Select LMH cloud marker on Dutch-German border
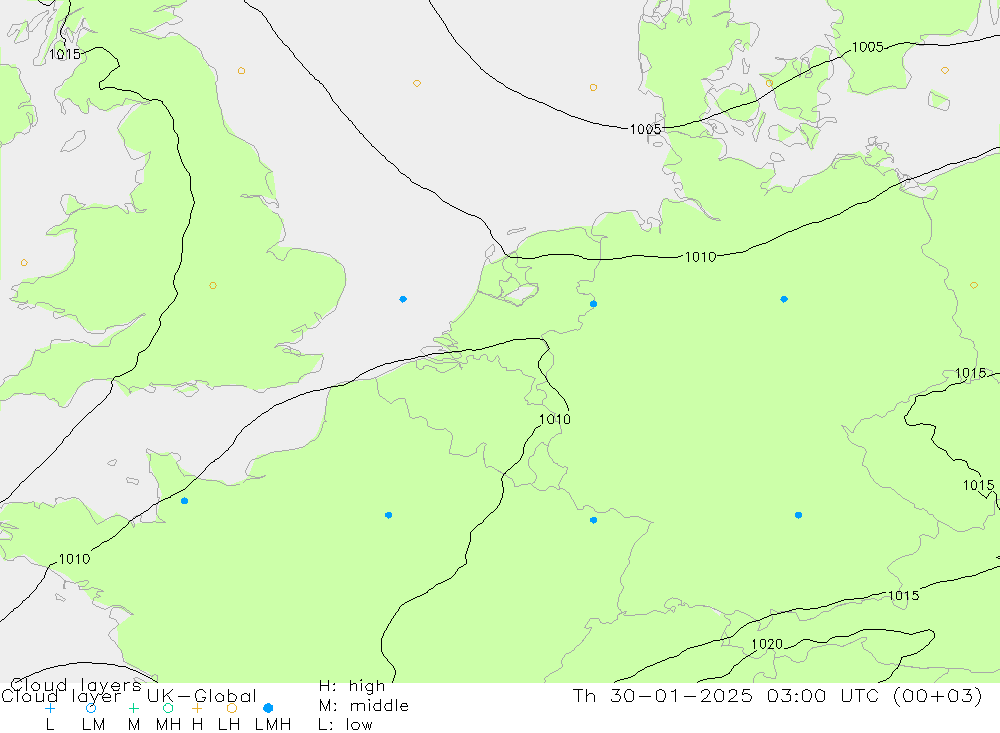This screenshot has height=733, width=1000. point(594,304)
